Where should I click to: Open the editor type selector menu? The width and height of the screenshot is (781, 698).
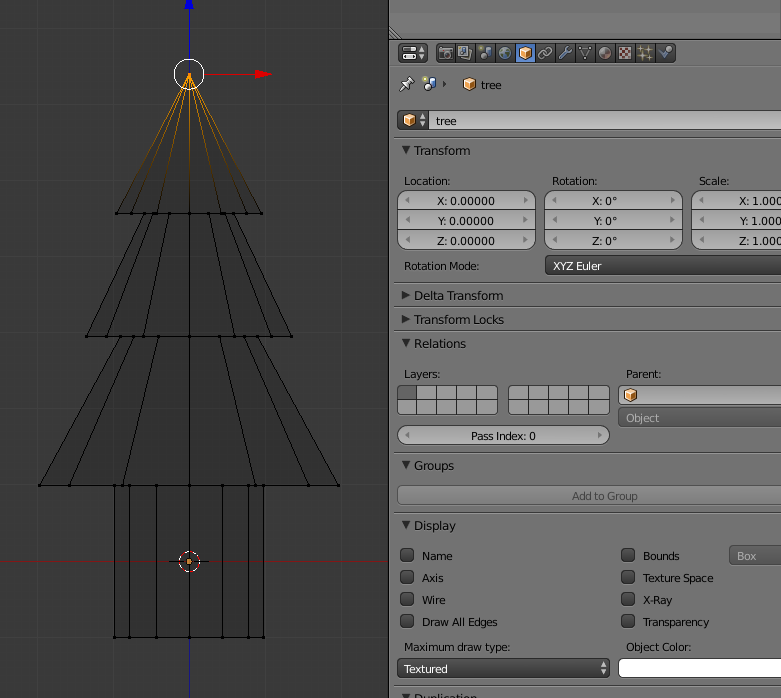click(x=412, y=53)
